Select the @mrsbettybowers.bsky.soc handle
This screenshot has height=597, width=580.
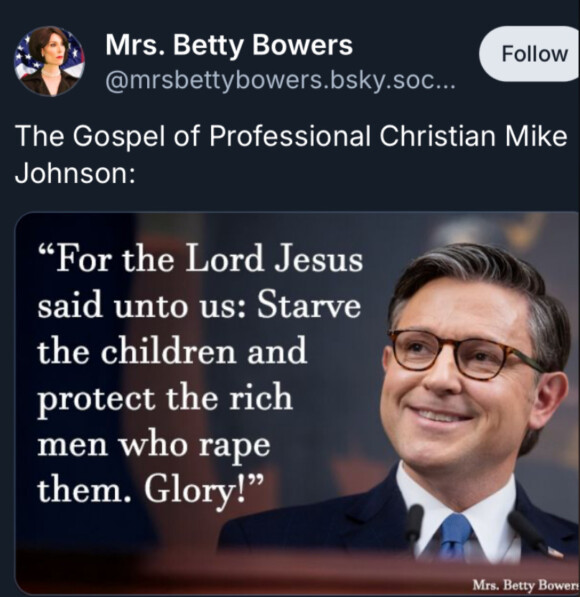(x=280, y=81)
